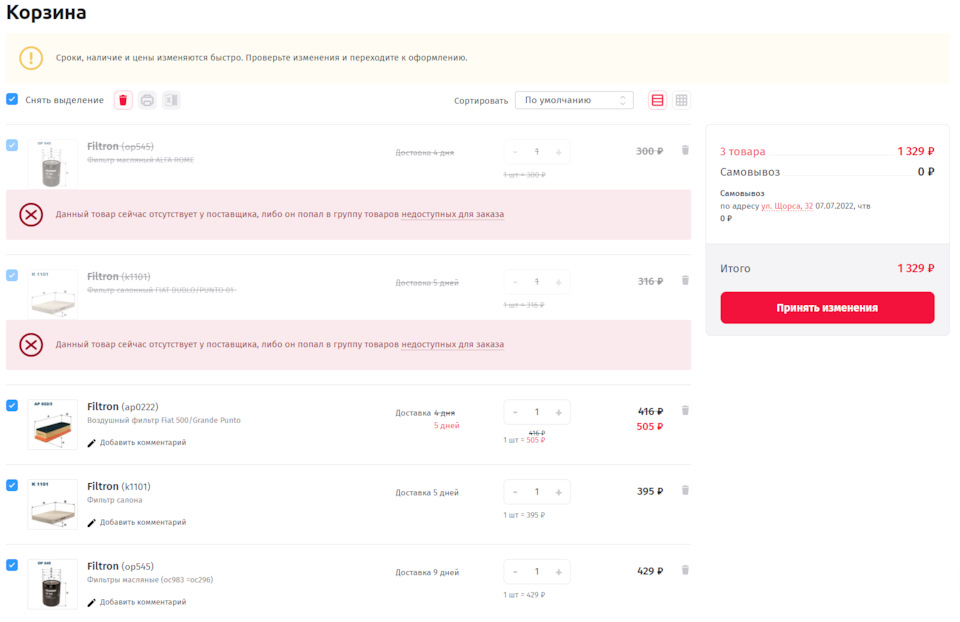
Task: Click the Итого total label
Action: [x=735, y=268]
